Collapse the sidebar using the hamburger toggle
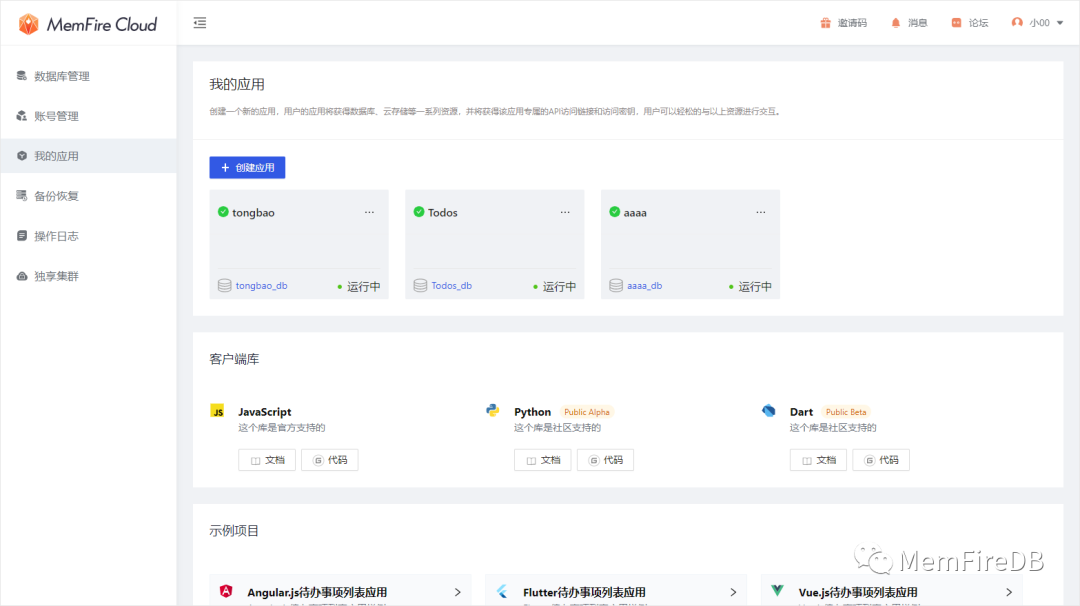The width and height of the screenshot is (1080, 606). coord(199,22)
